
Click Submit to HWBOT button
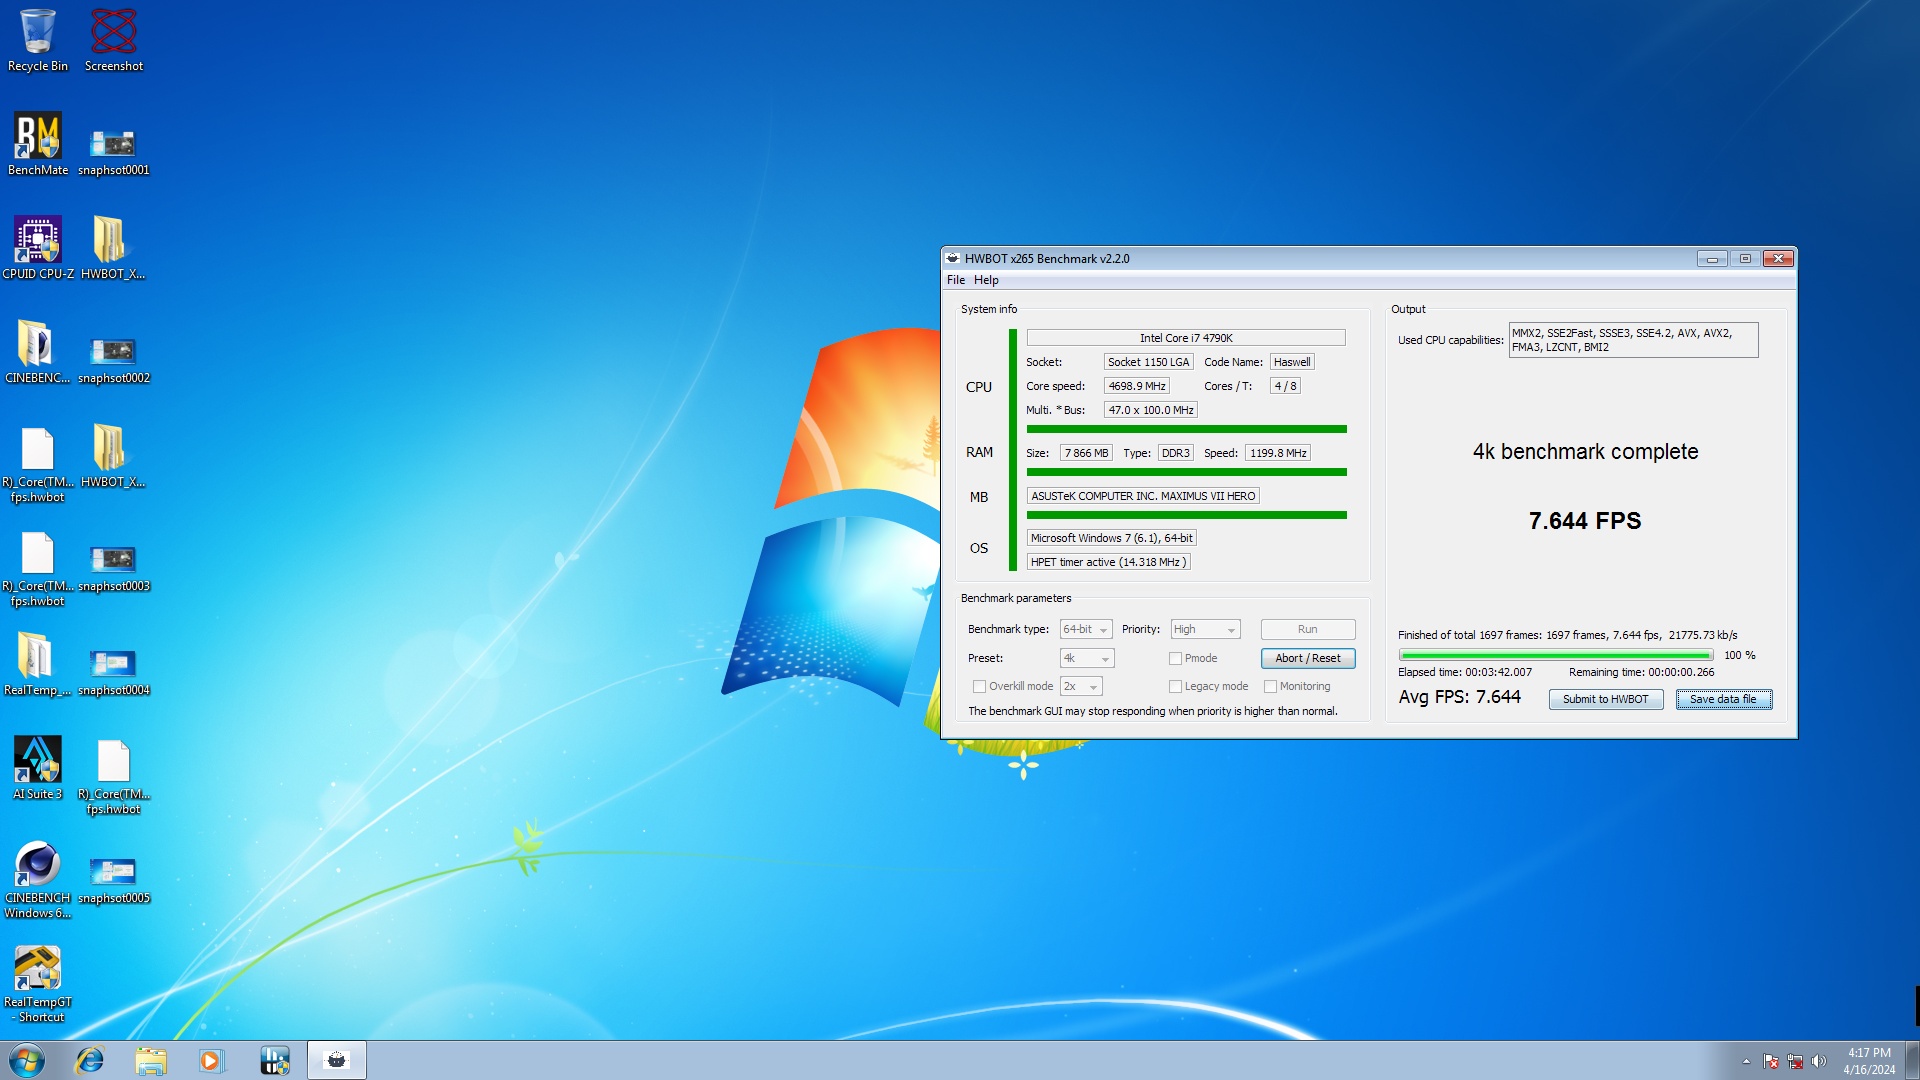[x=1606, y=699]
